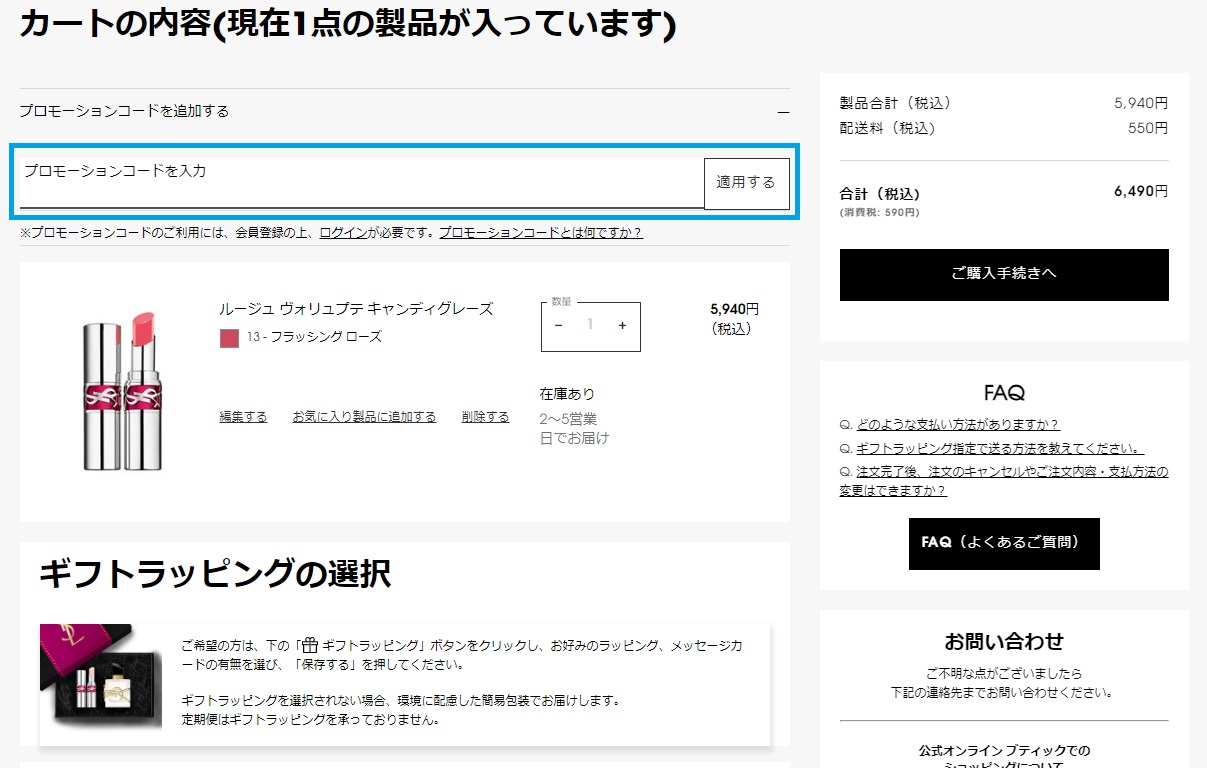Screen dimensions: 1207x768
Task: Open the ログイン login link
Action: point(343,233)
